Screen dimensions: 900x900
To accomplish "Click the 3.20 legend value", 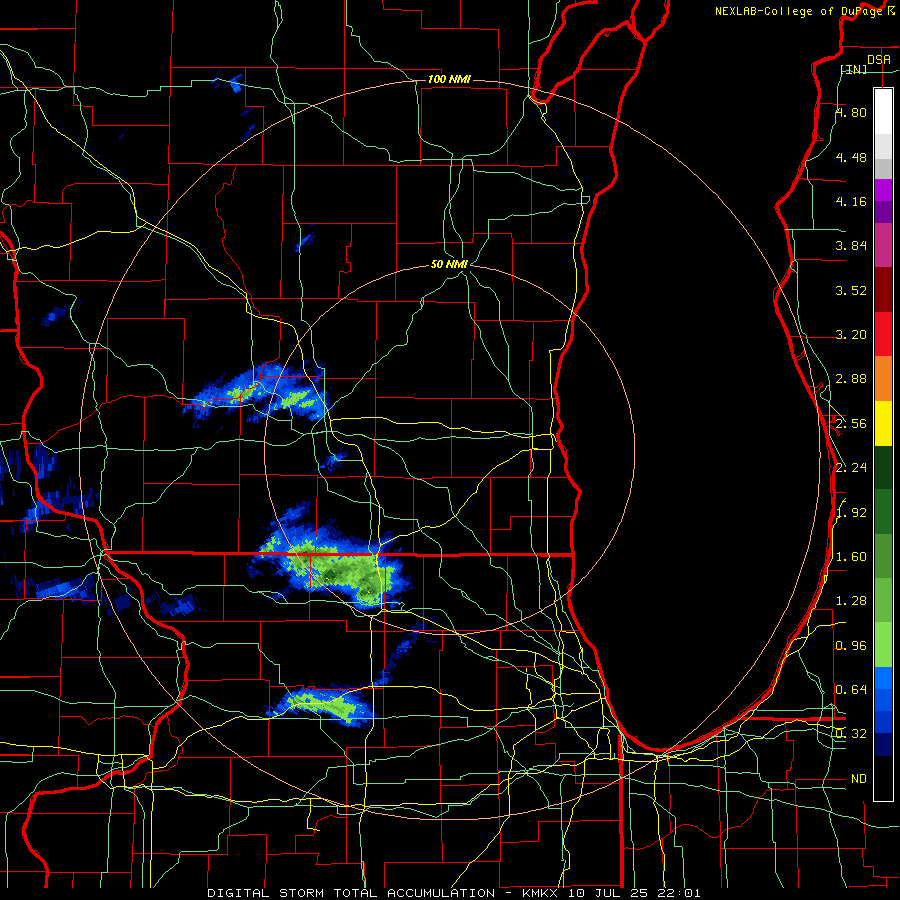I will pyautogui.click(x=851, y=335).
